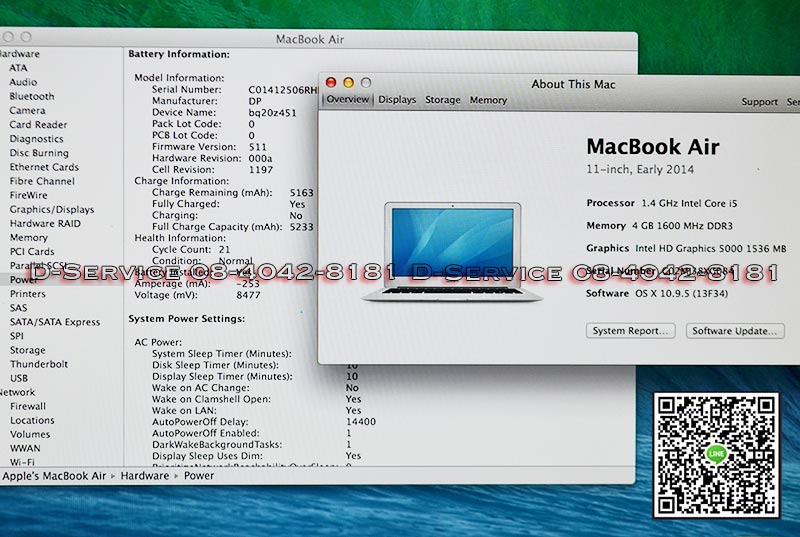Select USB in sidebar
This screenshot has width=800, height=537.
click(19, 378)
